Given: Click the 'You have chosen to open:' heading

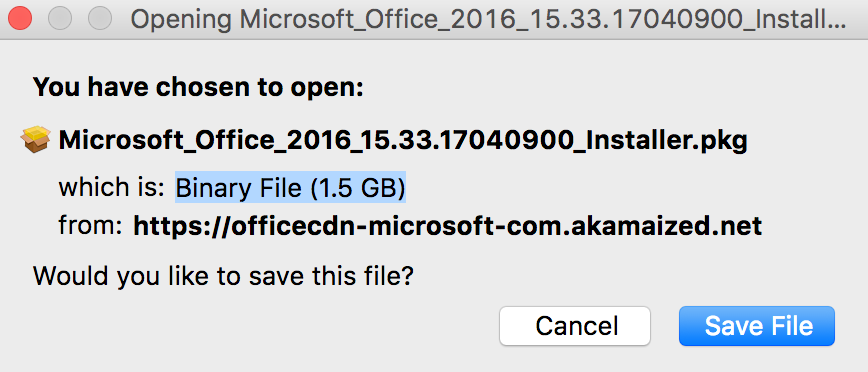Looking at the screenshot, I should (198, 88).
